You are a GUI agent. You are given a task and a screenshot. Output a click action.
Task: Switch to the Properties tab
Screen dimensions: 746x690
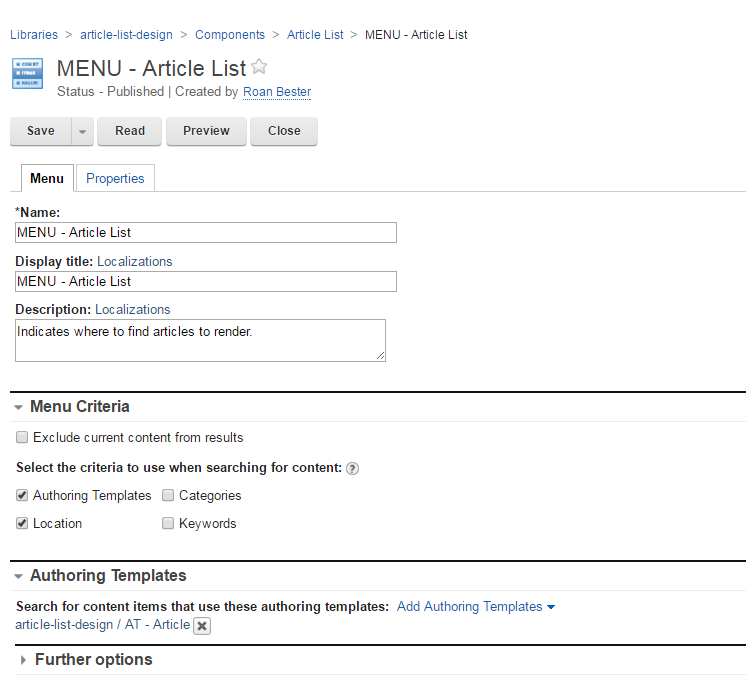[x=115, y=179]
